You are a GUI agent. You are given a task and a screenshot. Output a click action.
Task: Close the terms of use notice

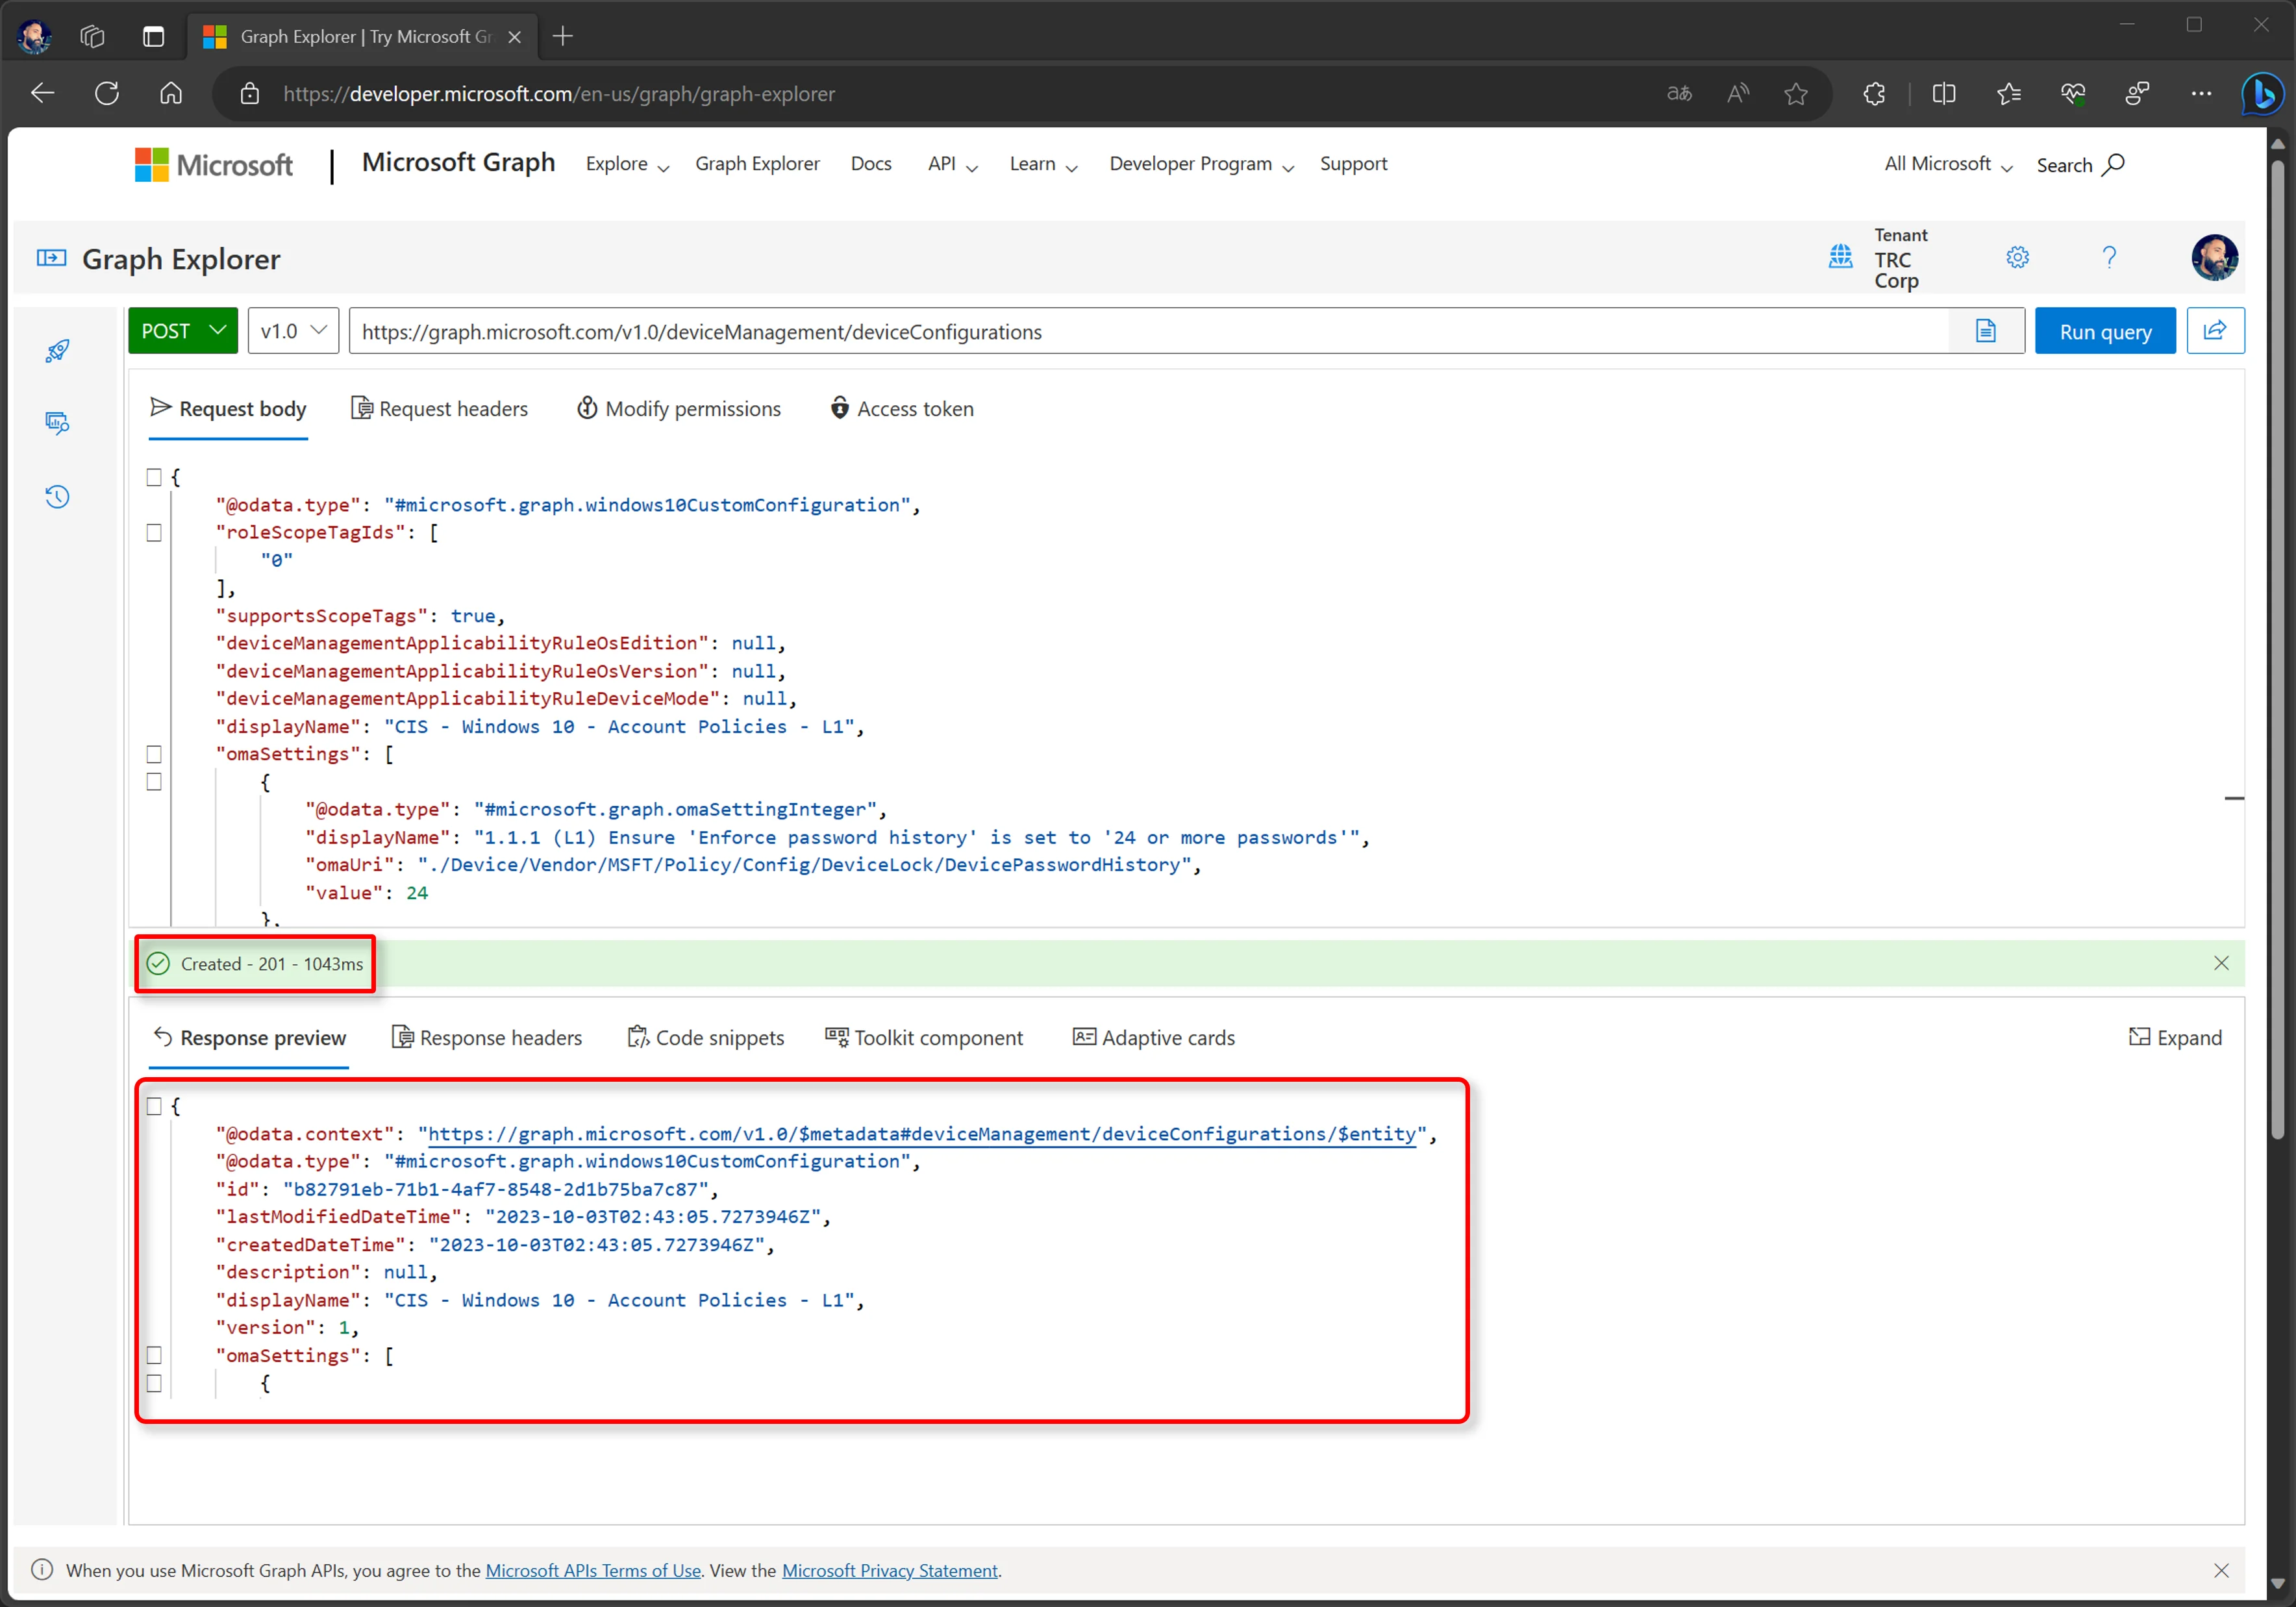[x=2221, y=1570]
